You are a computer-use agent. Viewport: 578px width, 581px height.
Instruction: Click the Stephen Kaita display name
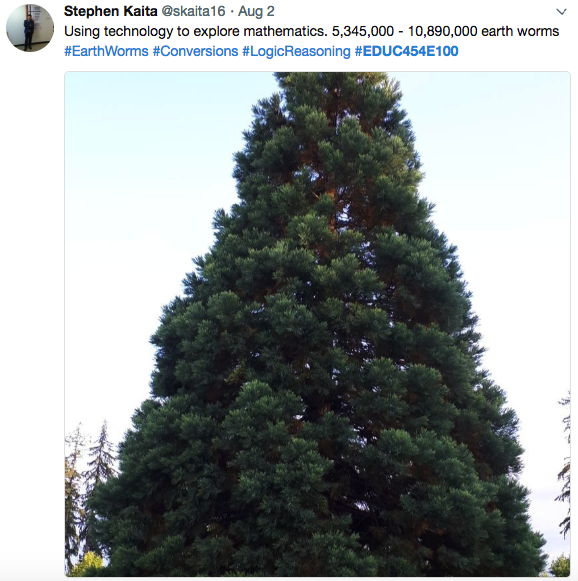click(x=111, y=11)
